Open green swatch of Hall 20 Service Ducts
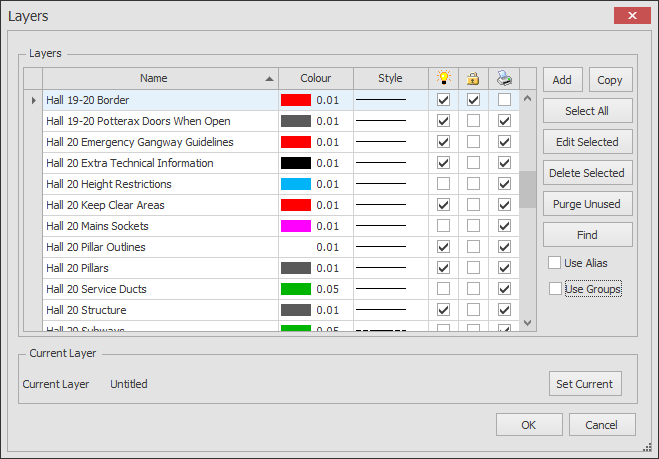This screenshot has height=459, width=659. pyautogui.click(x=296, y=289)
